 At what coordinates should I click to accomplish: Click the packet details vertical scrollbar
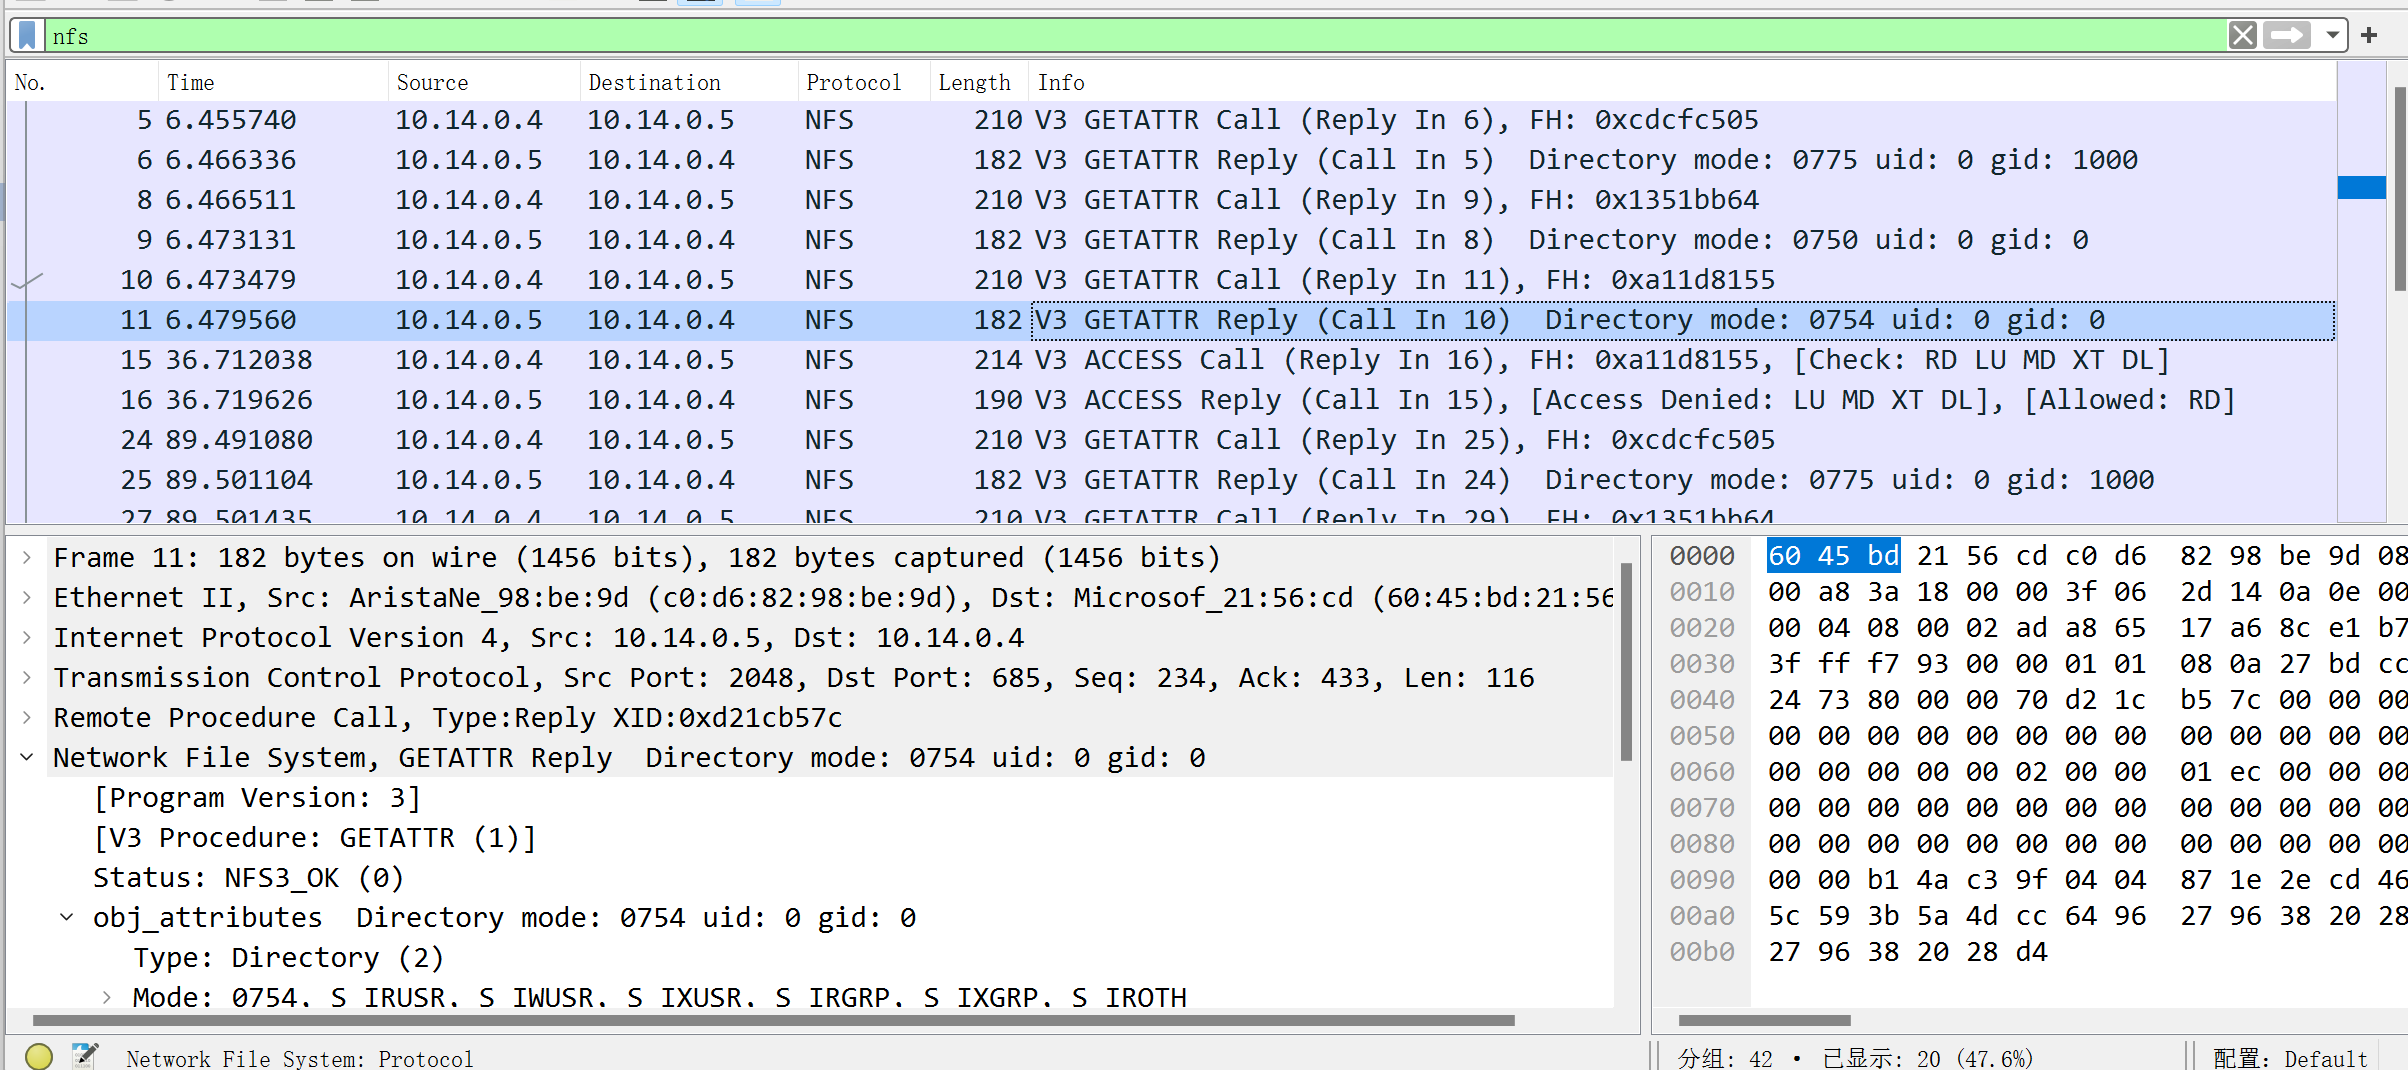point(1626,660)
